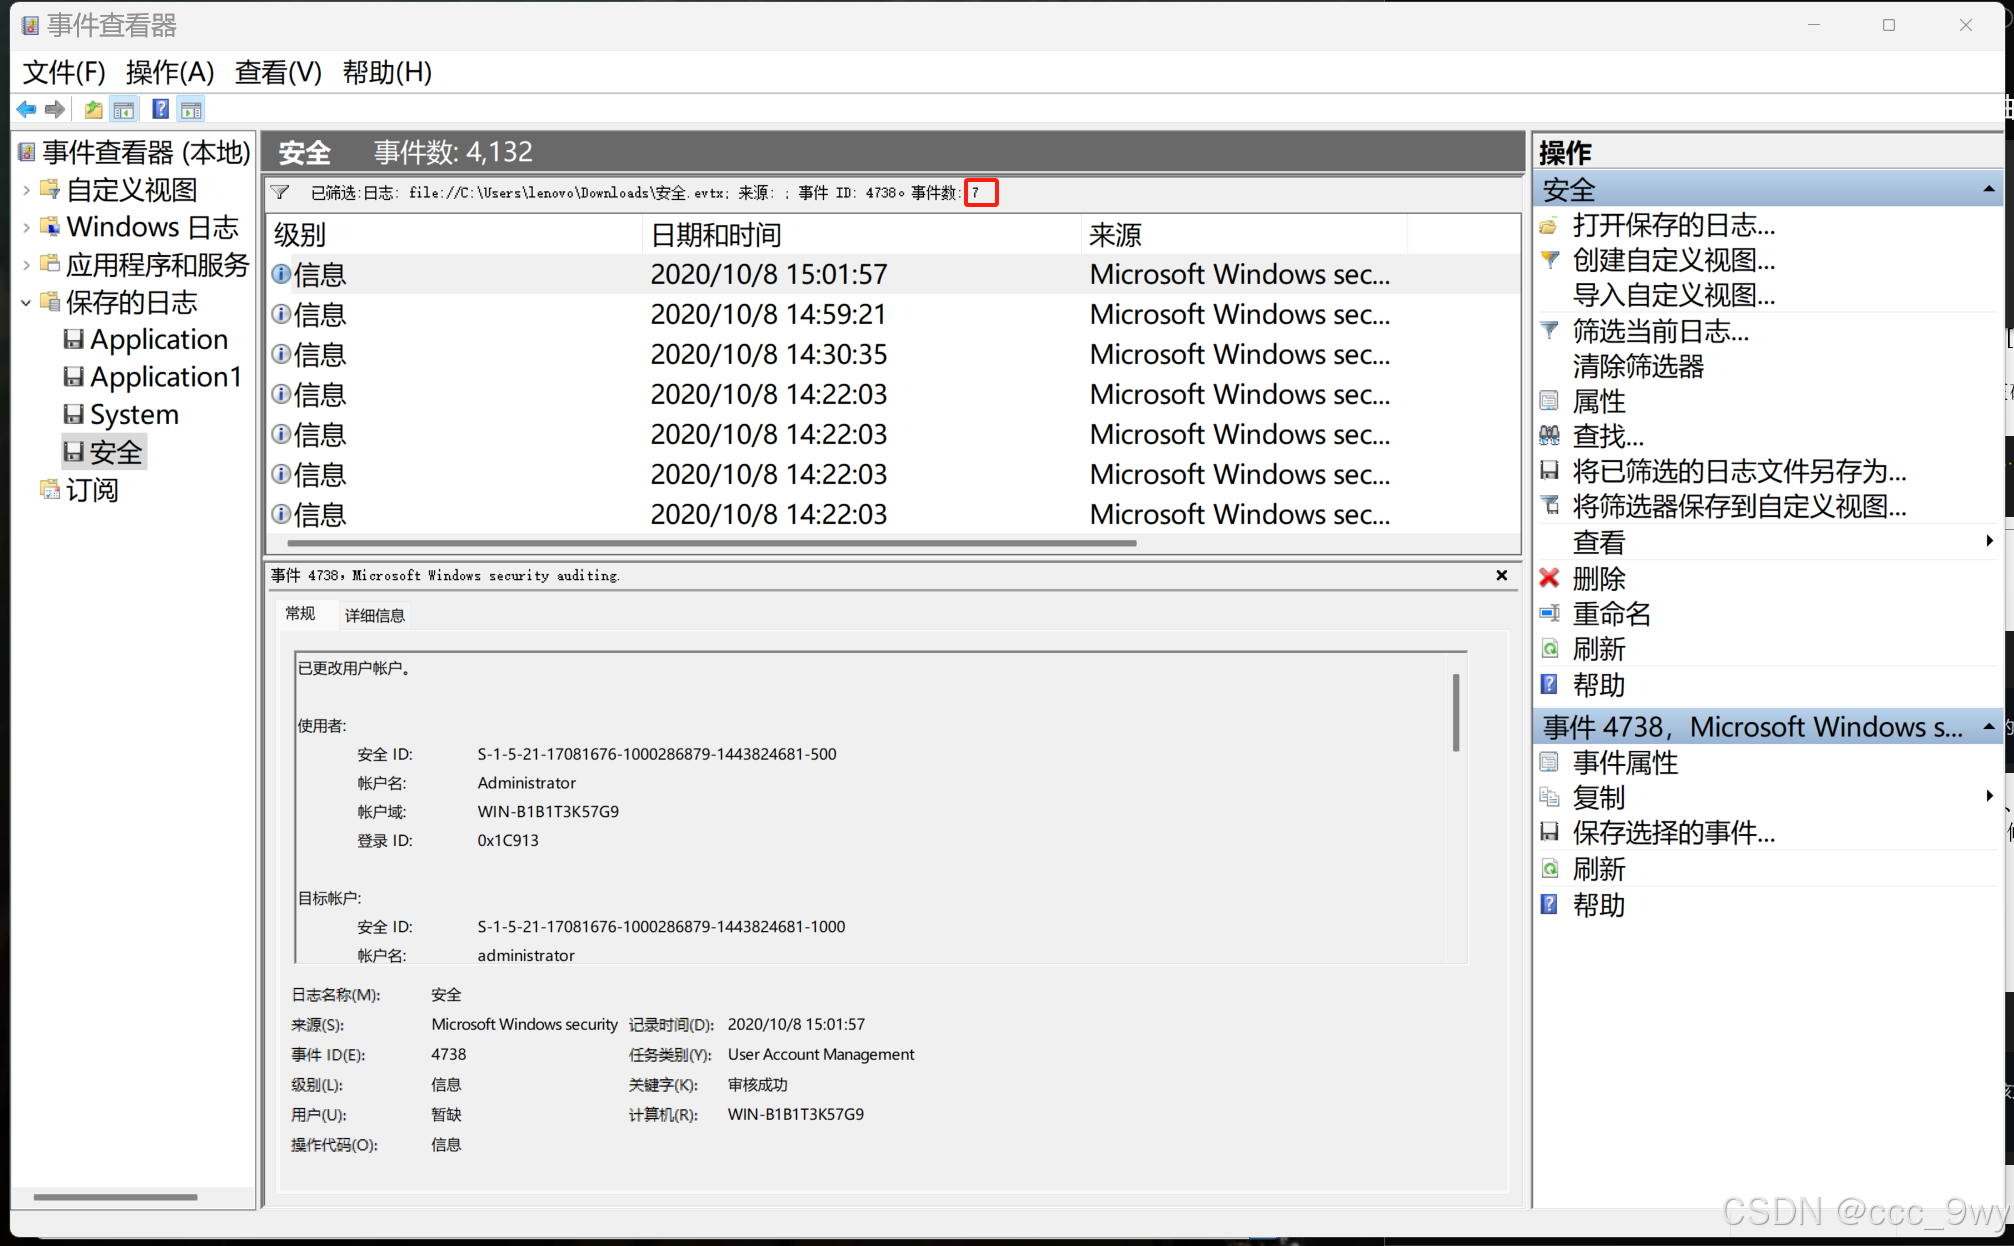Click the back arrow toolbar icon
Image resolution: width=2014 pixels, height=1246 pixels.
26,109
